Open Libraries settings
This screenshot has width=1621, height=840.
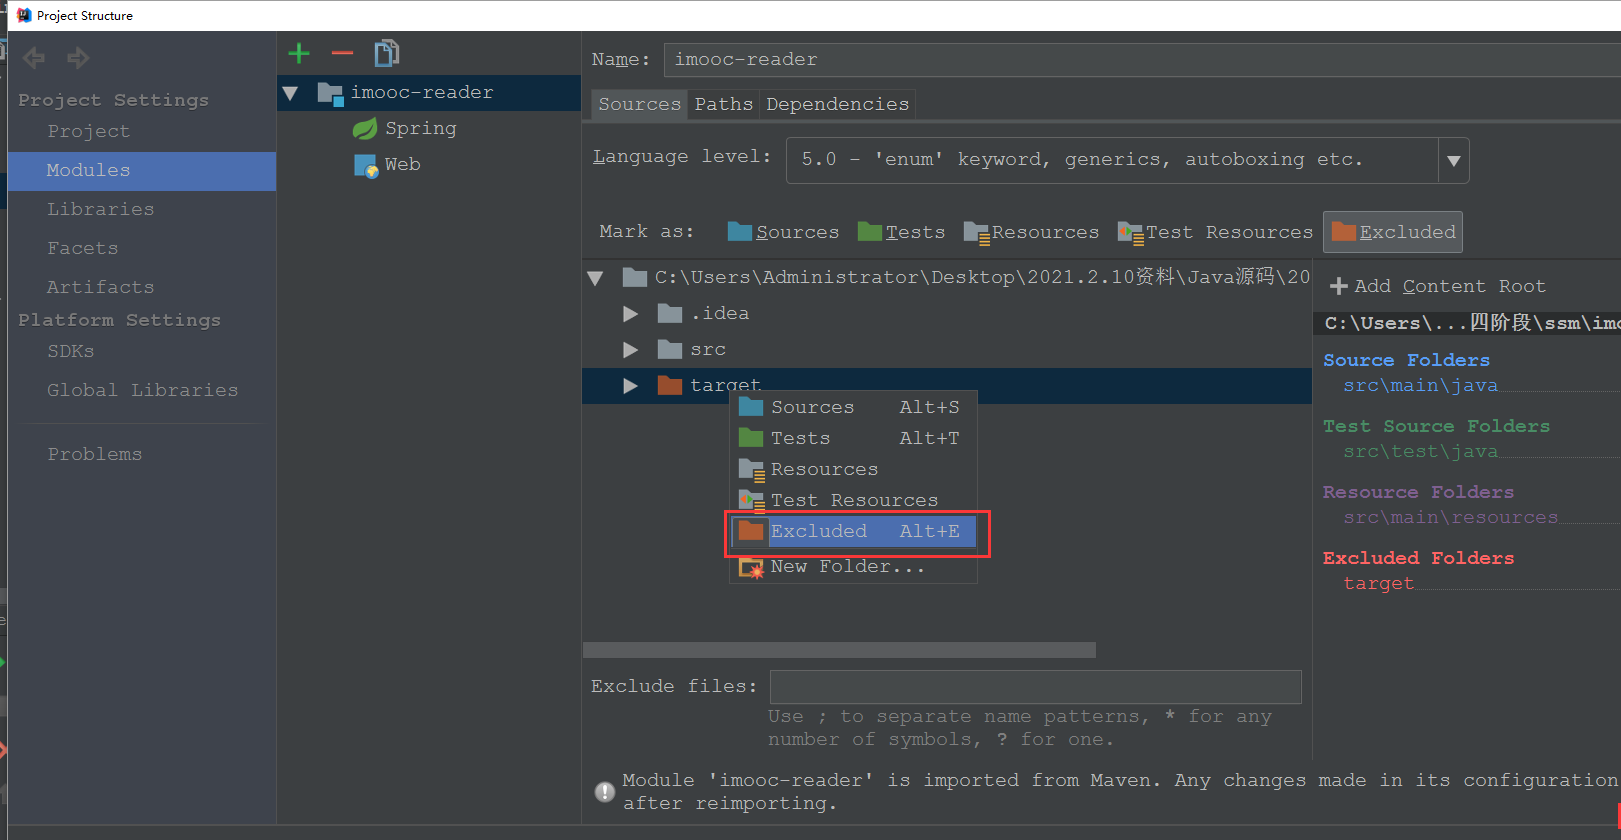100,209
